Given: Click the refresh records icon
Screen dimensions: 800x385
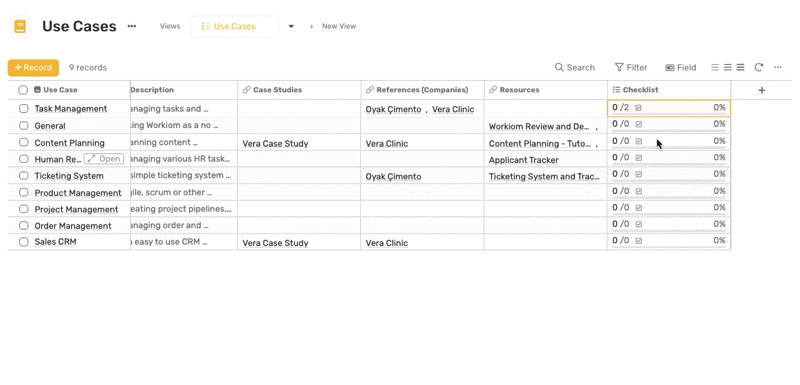Looking at the screenshot, I should tap(759, 67).
